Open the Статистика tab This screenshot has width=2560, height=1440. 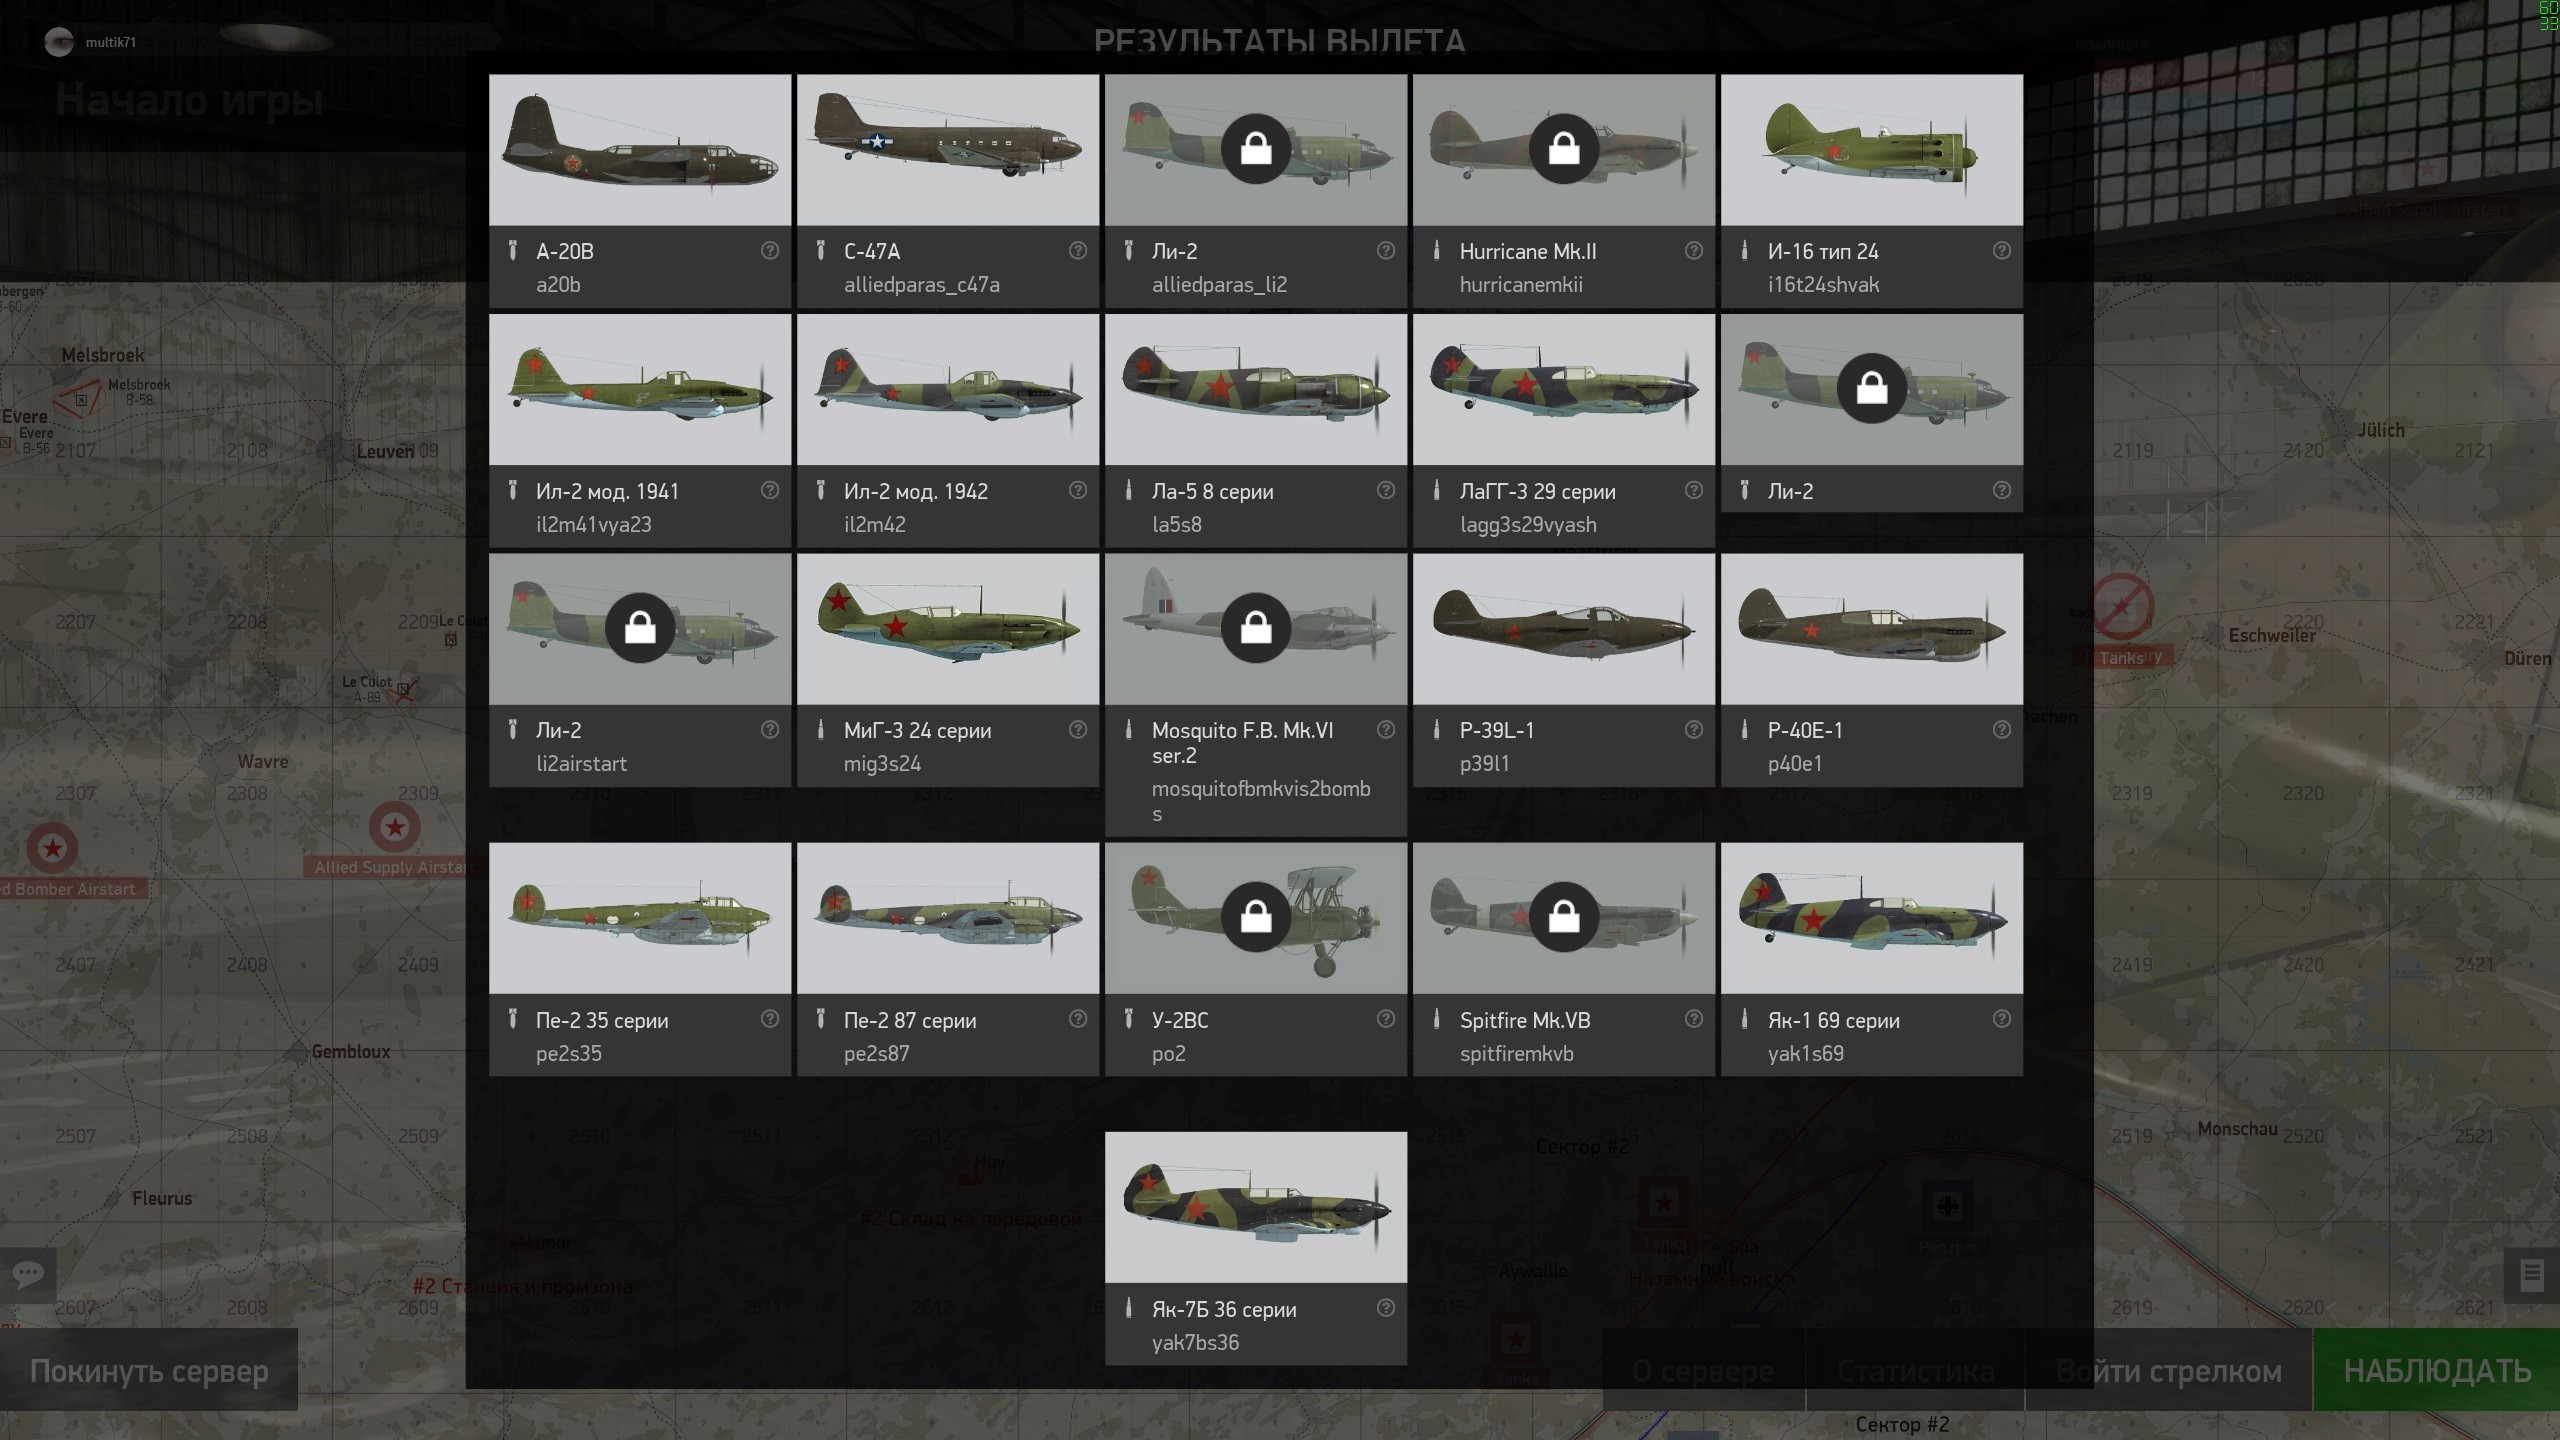pyautogui.click(x=1915, y=1370)
